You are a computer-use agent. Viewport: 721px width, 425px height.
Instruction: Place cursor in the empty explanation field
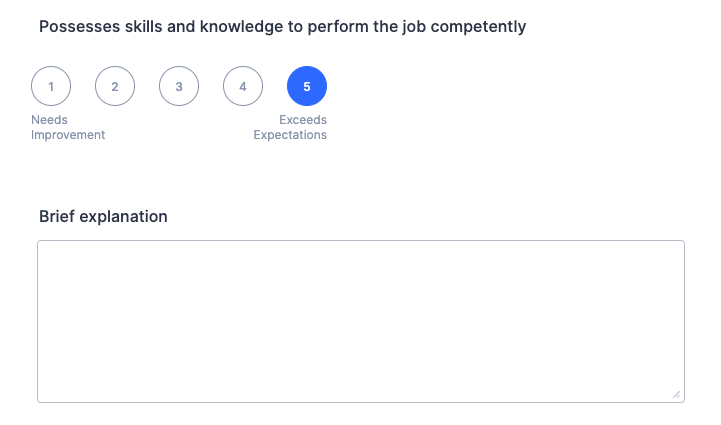coord(360,321)
